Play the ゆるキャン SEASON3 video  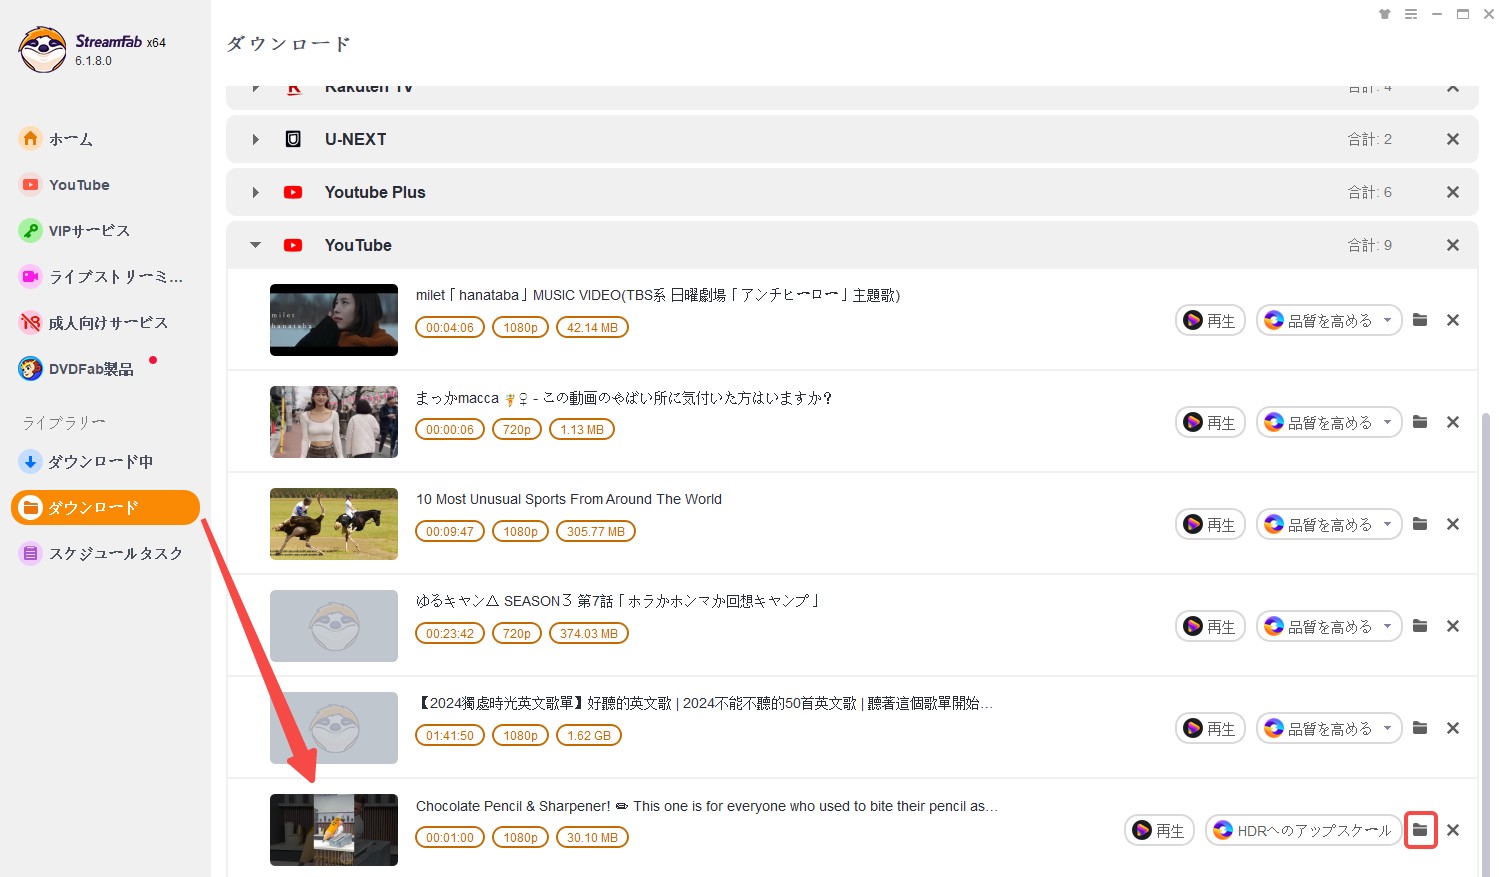tap(1210, 627)
